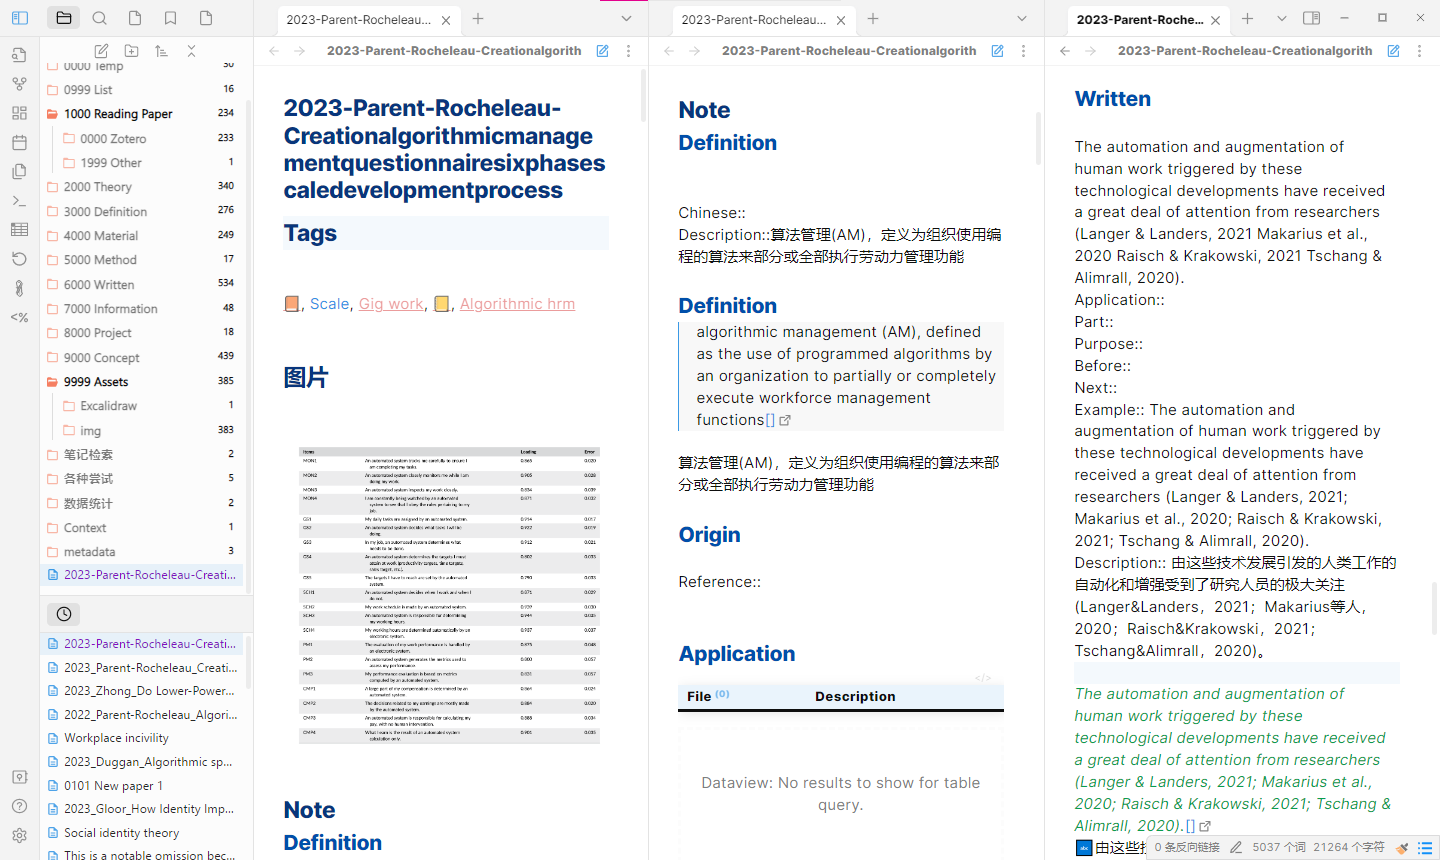This screenshot has width=1440, height=860.
Task: Open more options in middle pane
Action: tap(1023, 51)
